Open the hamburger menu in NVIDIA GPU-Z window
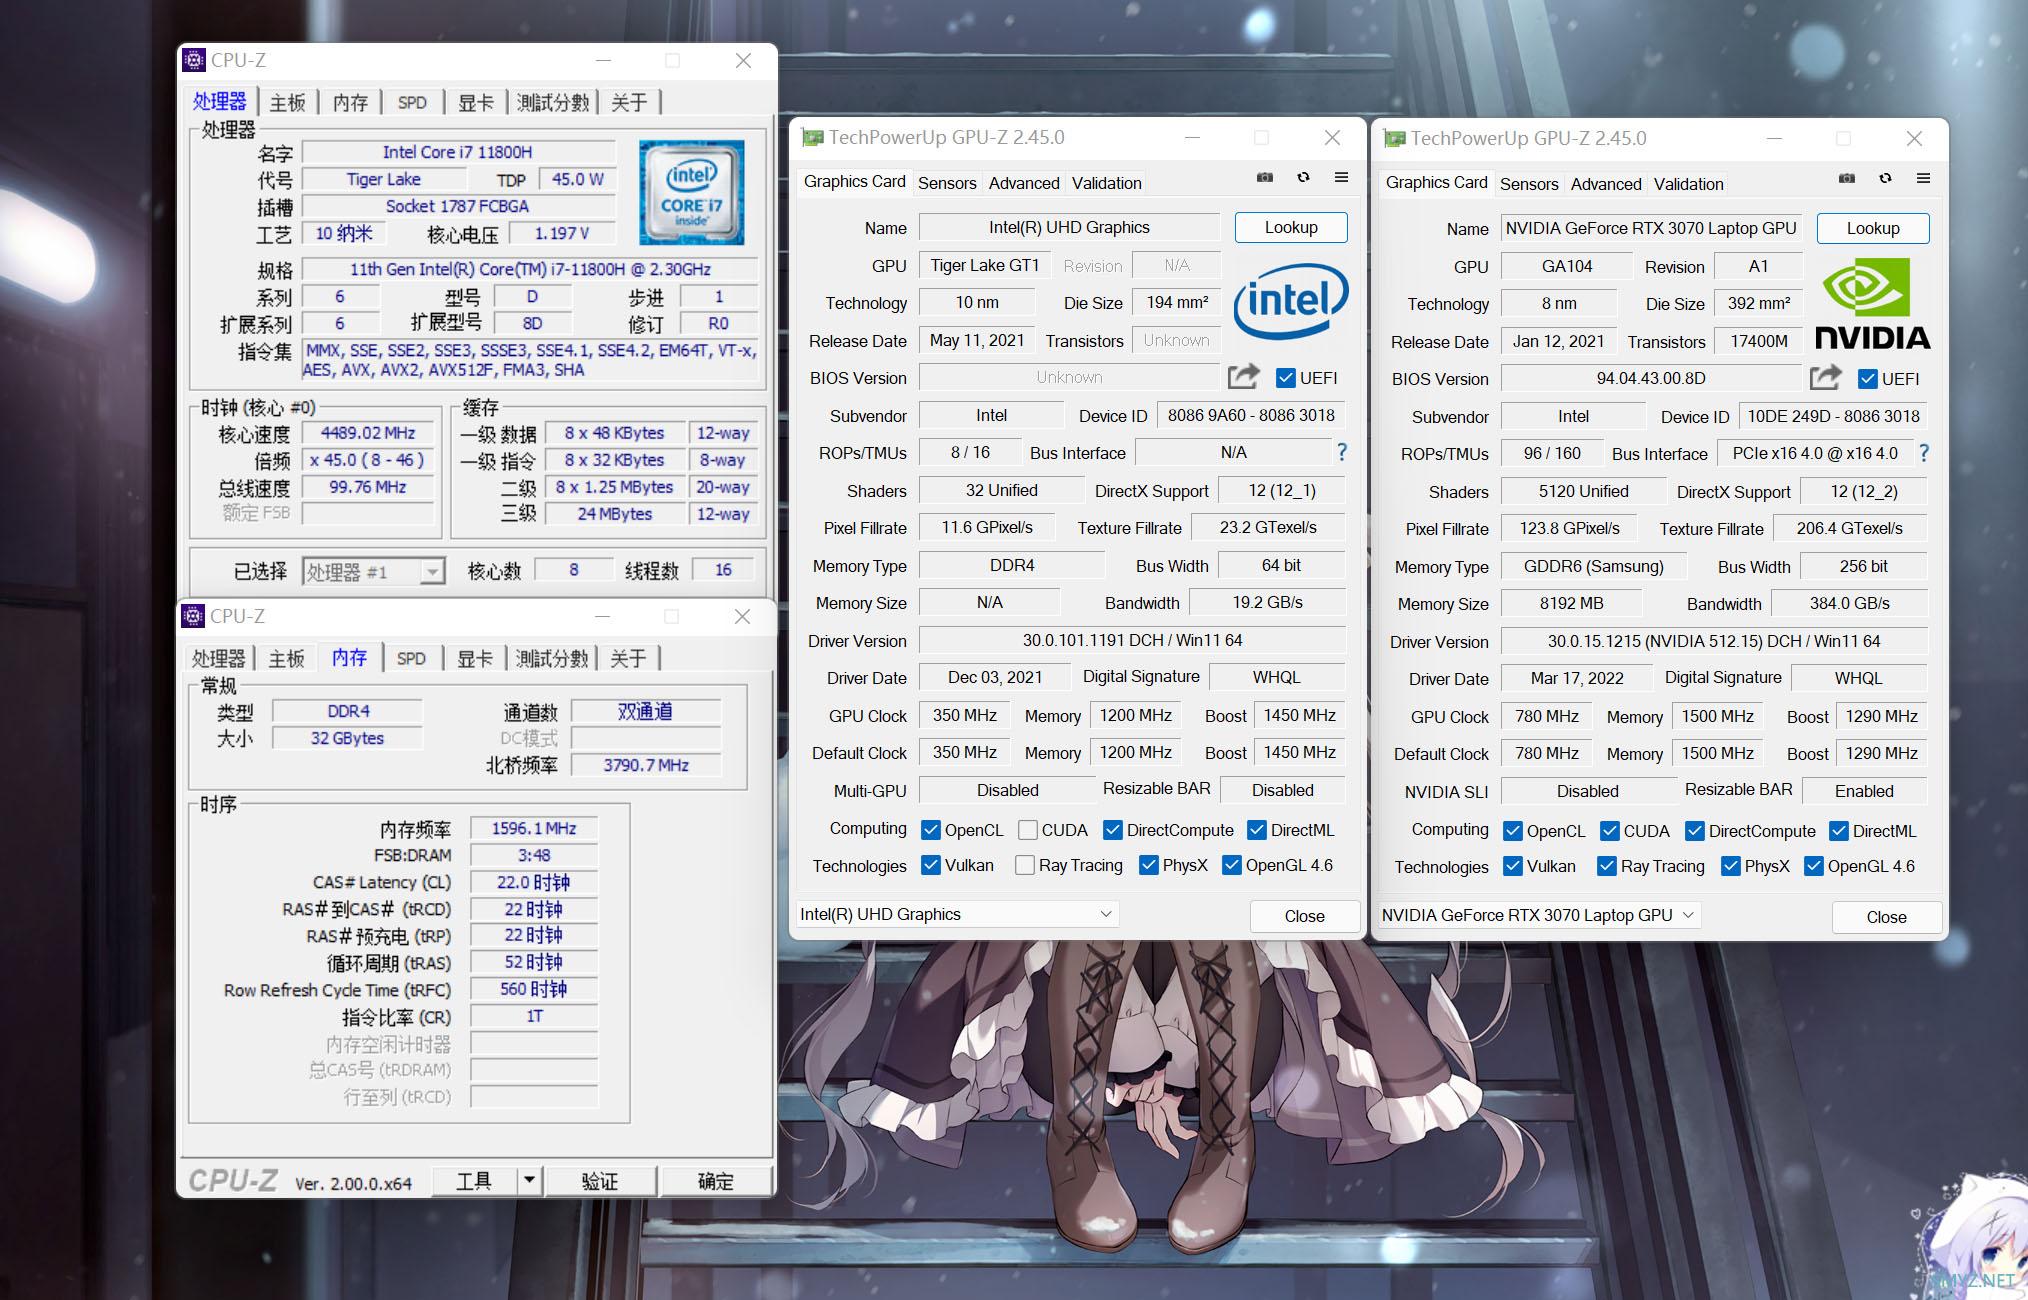Viewport: 2028px width, 1300px height. click(x=1923, y=179)
